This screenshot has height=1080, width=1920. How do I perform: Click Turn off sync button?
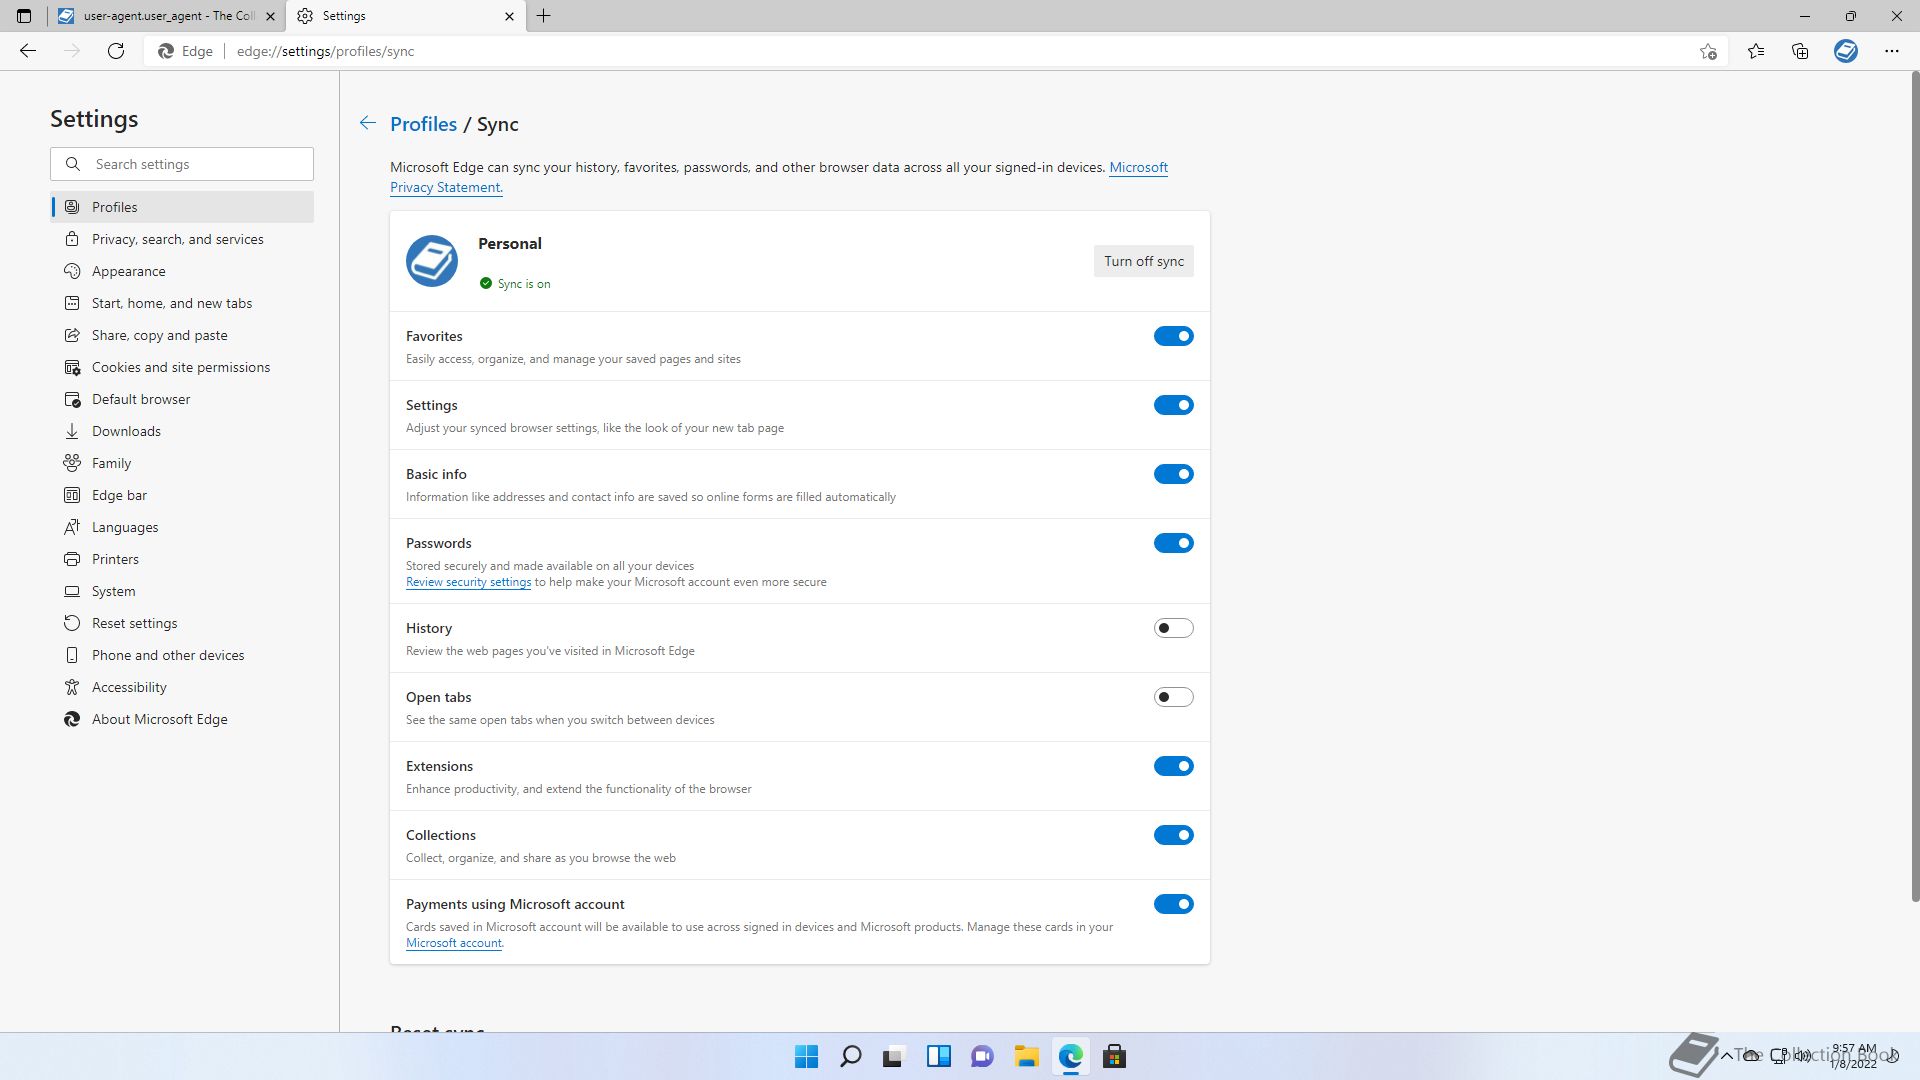point(1143,261)
